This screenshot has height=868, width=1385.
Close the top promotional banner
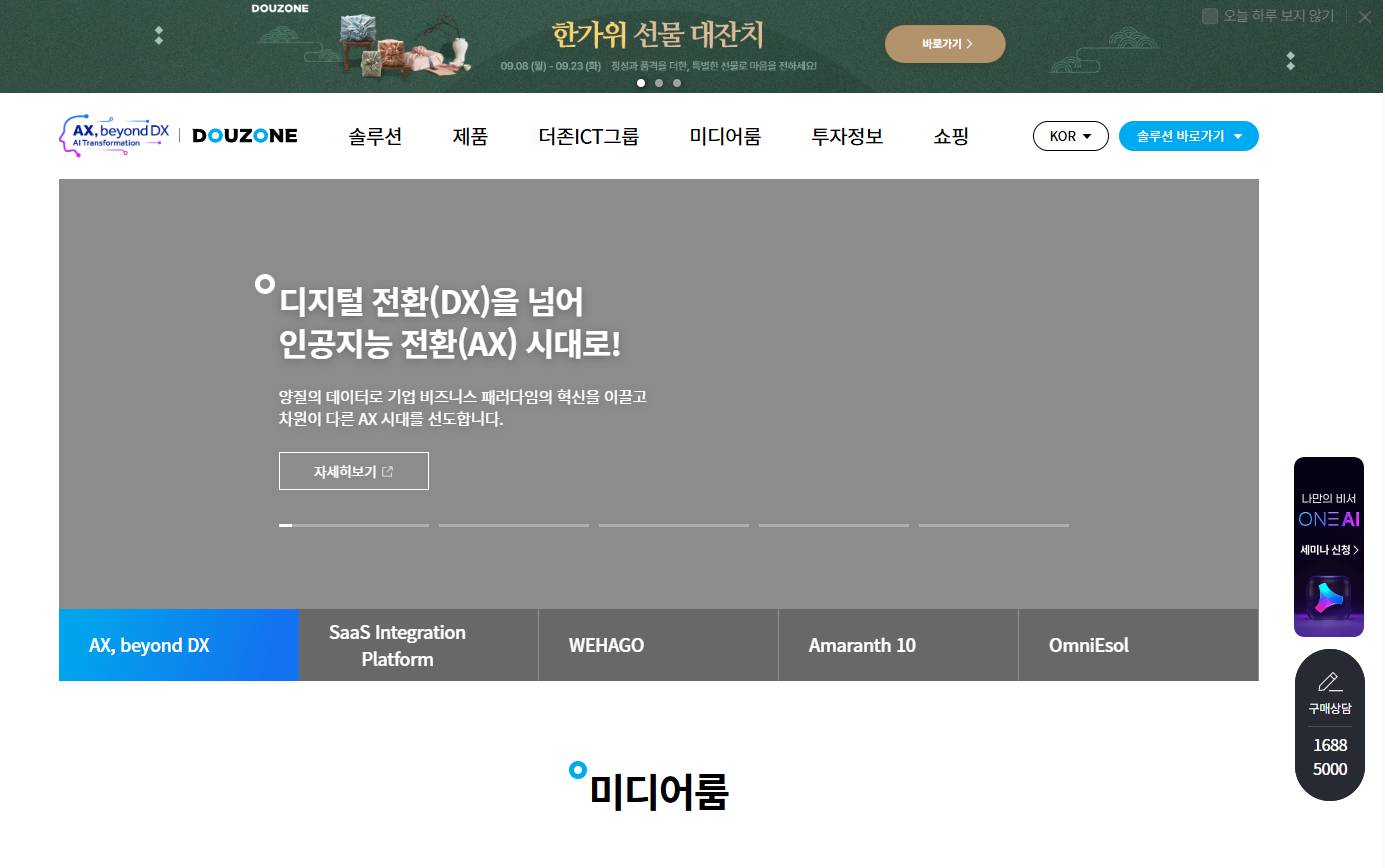click(1365, 16)
